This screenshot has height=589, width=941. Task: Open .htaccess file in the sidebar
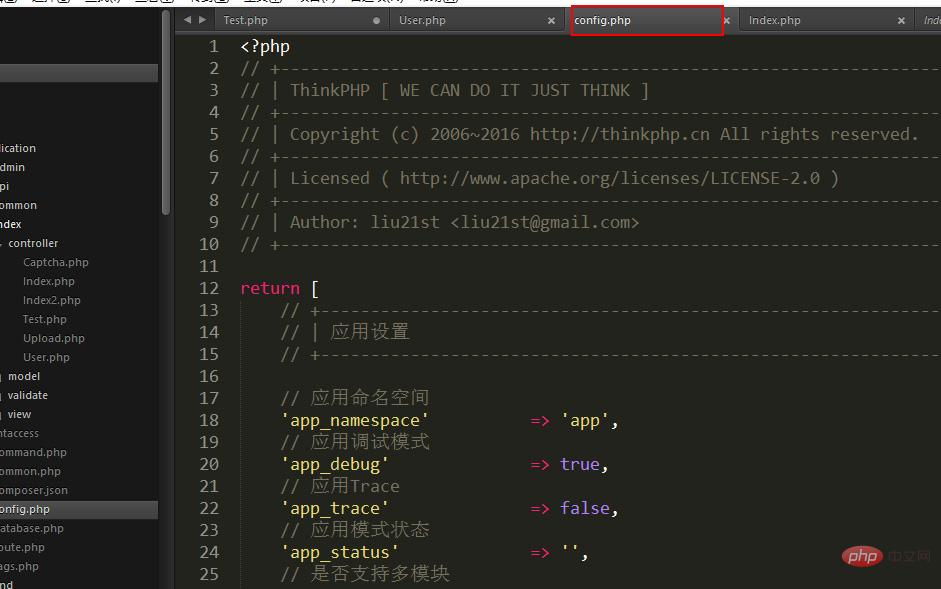19,433
